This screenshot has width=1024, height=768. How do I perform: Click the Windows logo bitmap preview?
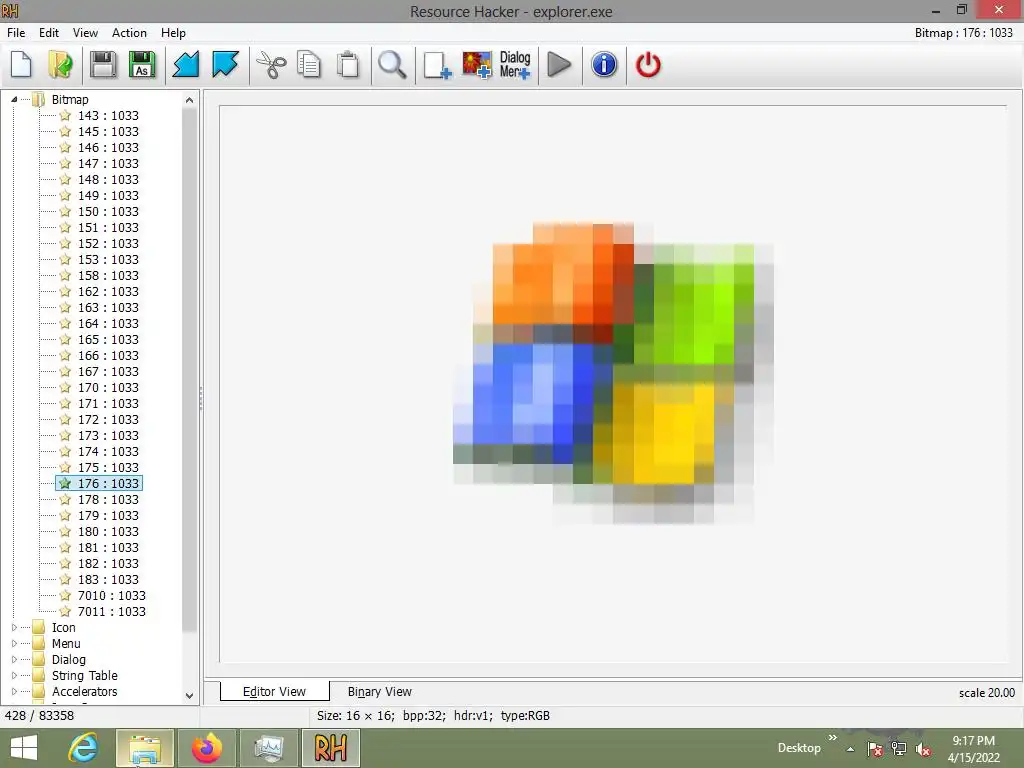613,372
